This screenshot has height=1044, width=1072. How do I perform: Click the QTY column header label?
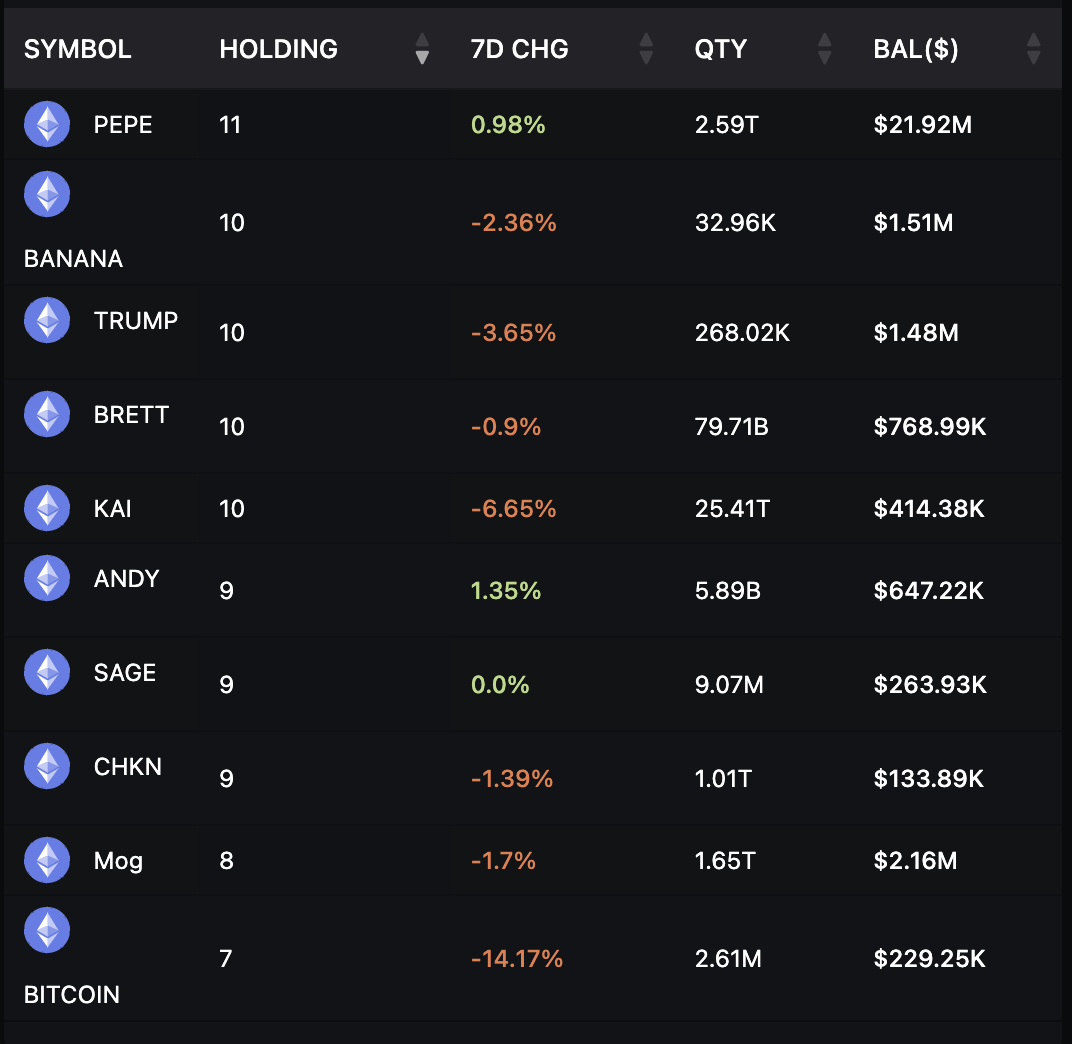coord(721,49)
